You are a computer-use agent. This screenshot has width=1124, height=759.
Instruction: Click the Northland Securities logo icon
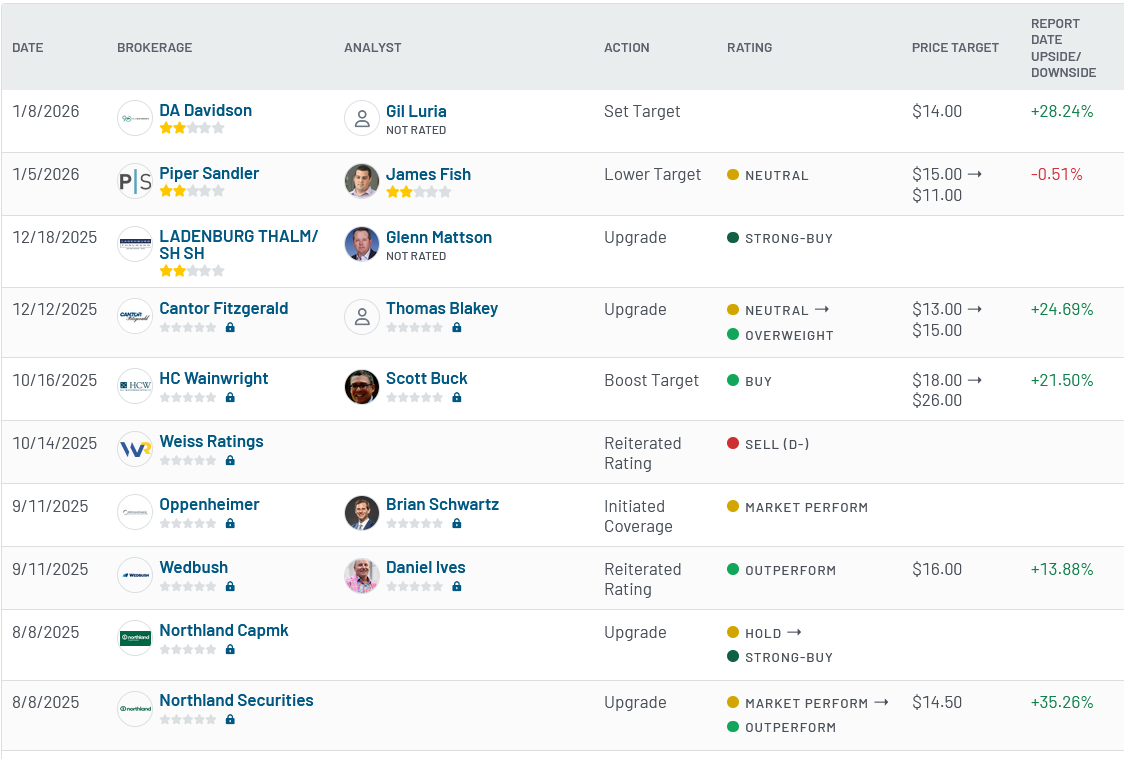(x=135, y=708)
